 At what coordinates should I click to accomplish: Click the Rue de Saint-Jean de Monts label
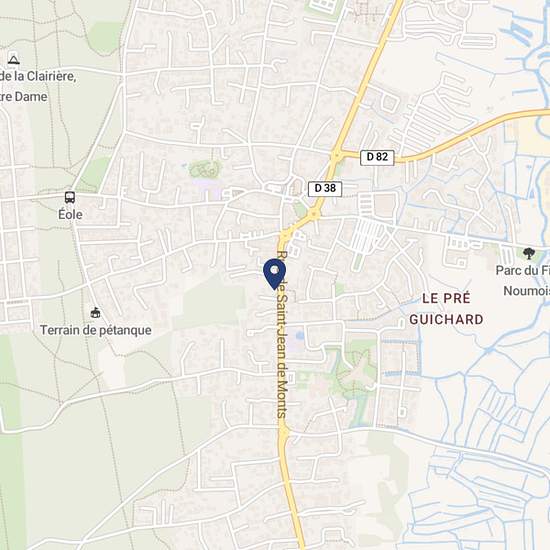(282, 334)
